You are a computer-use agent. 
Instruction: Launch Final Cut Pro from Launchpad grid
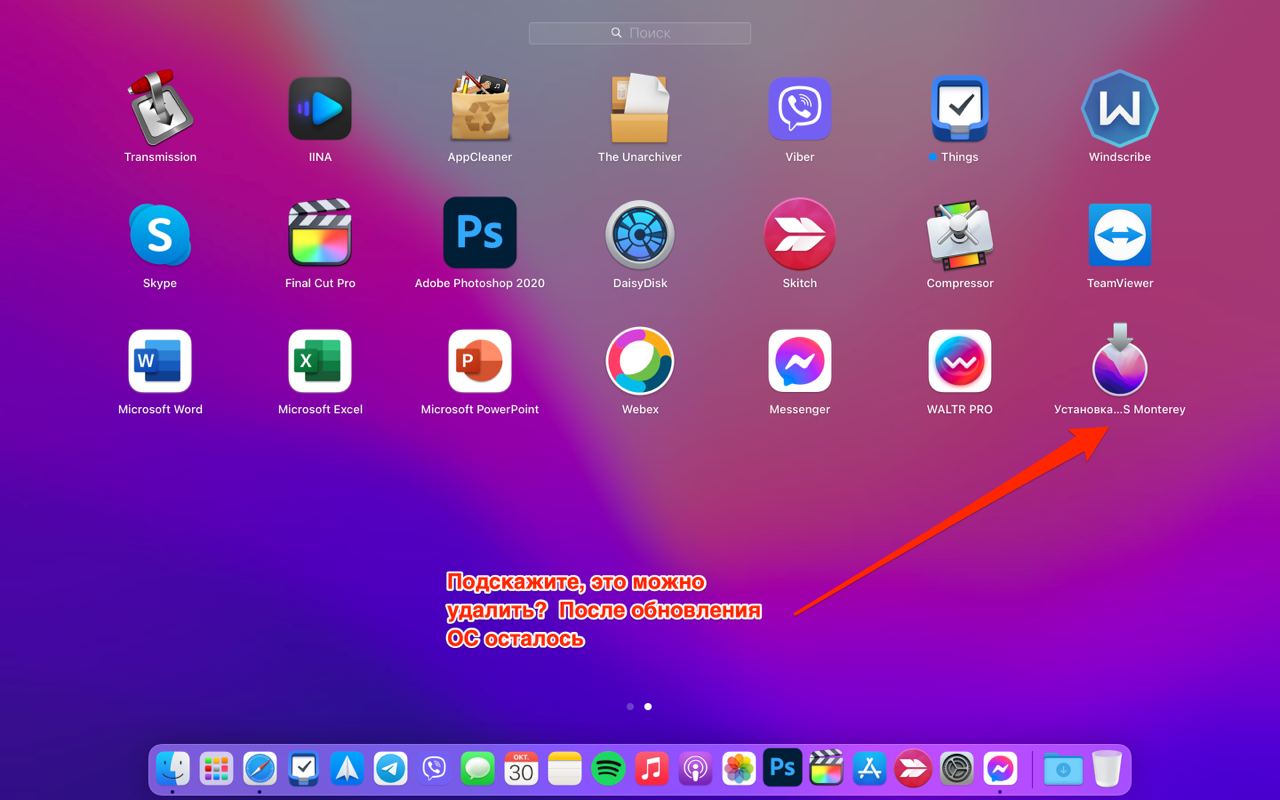coord(320,234)
